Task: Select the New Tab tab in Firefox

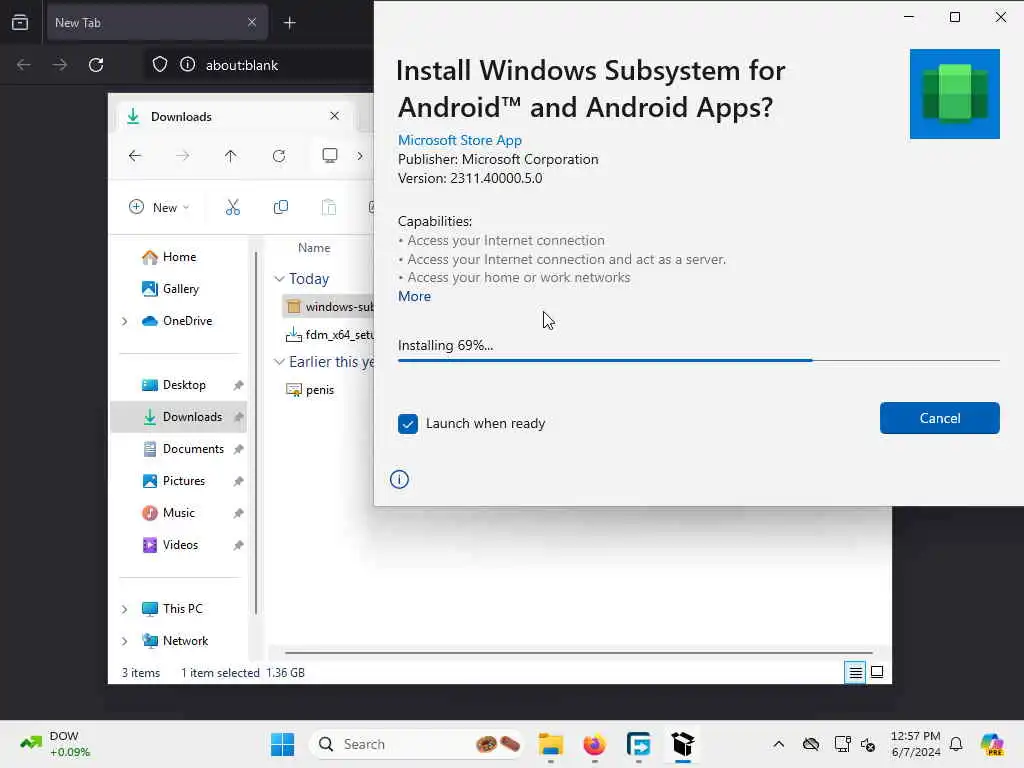Action: tap(157, 23)
